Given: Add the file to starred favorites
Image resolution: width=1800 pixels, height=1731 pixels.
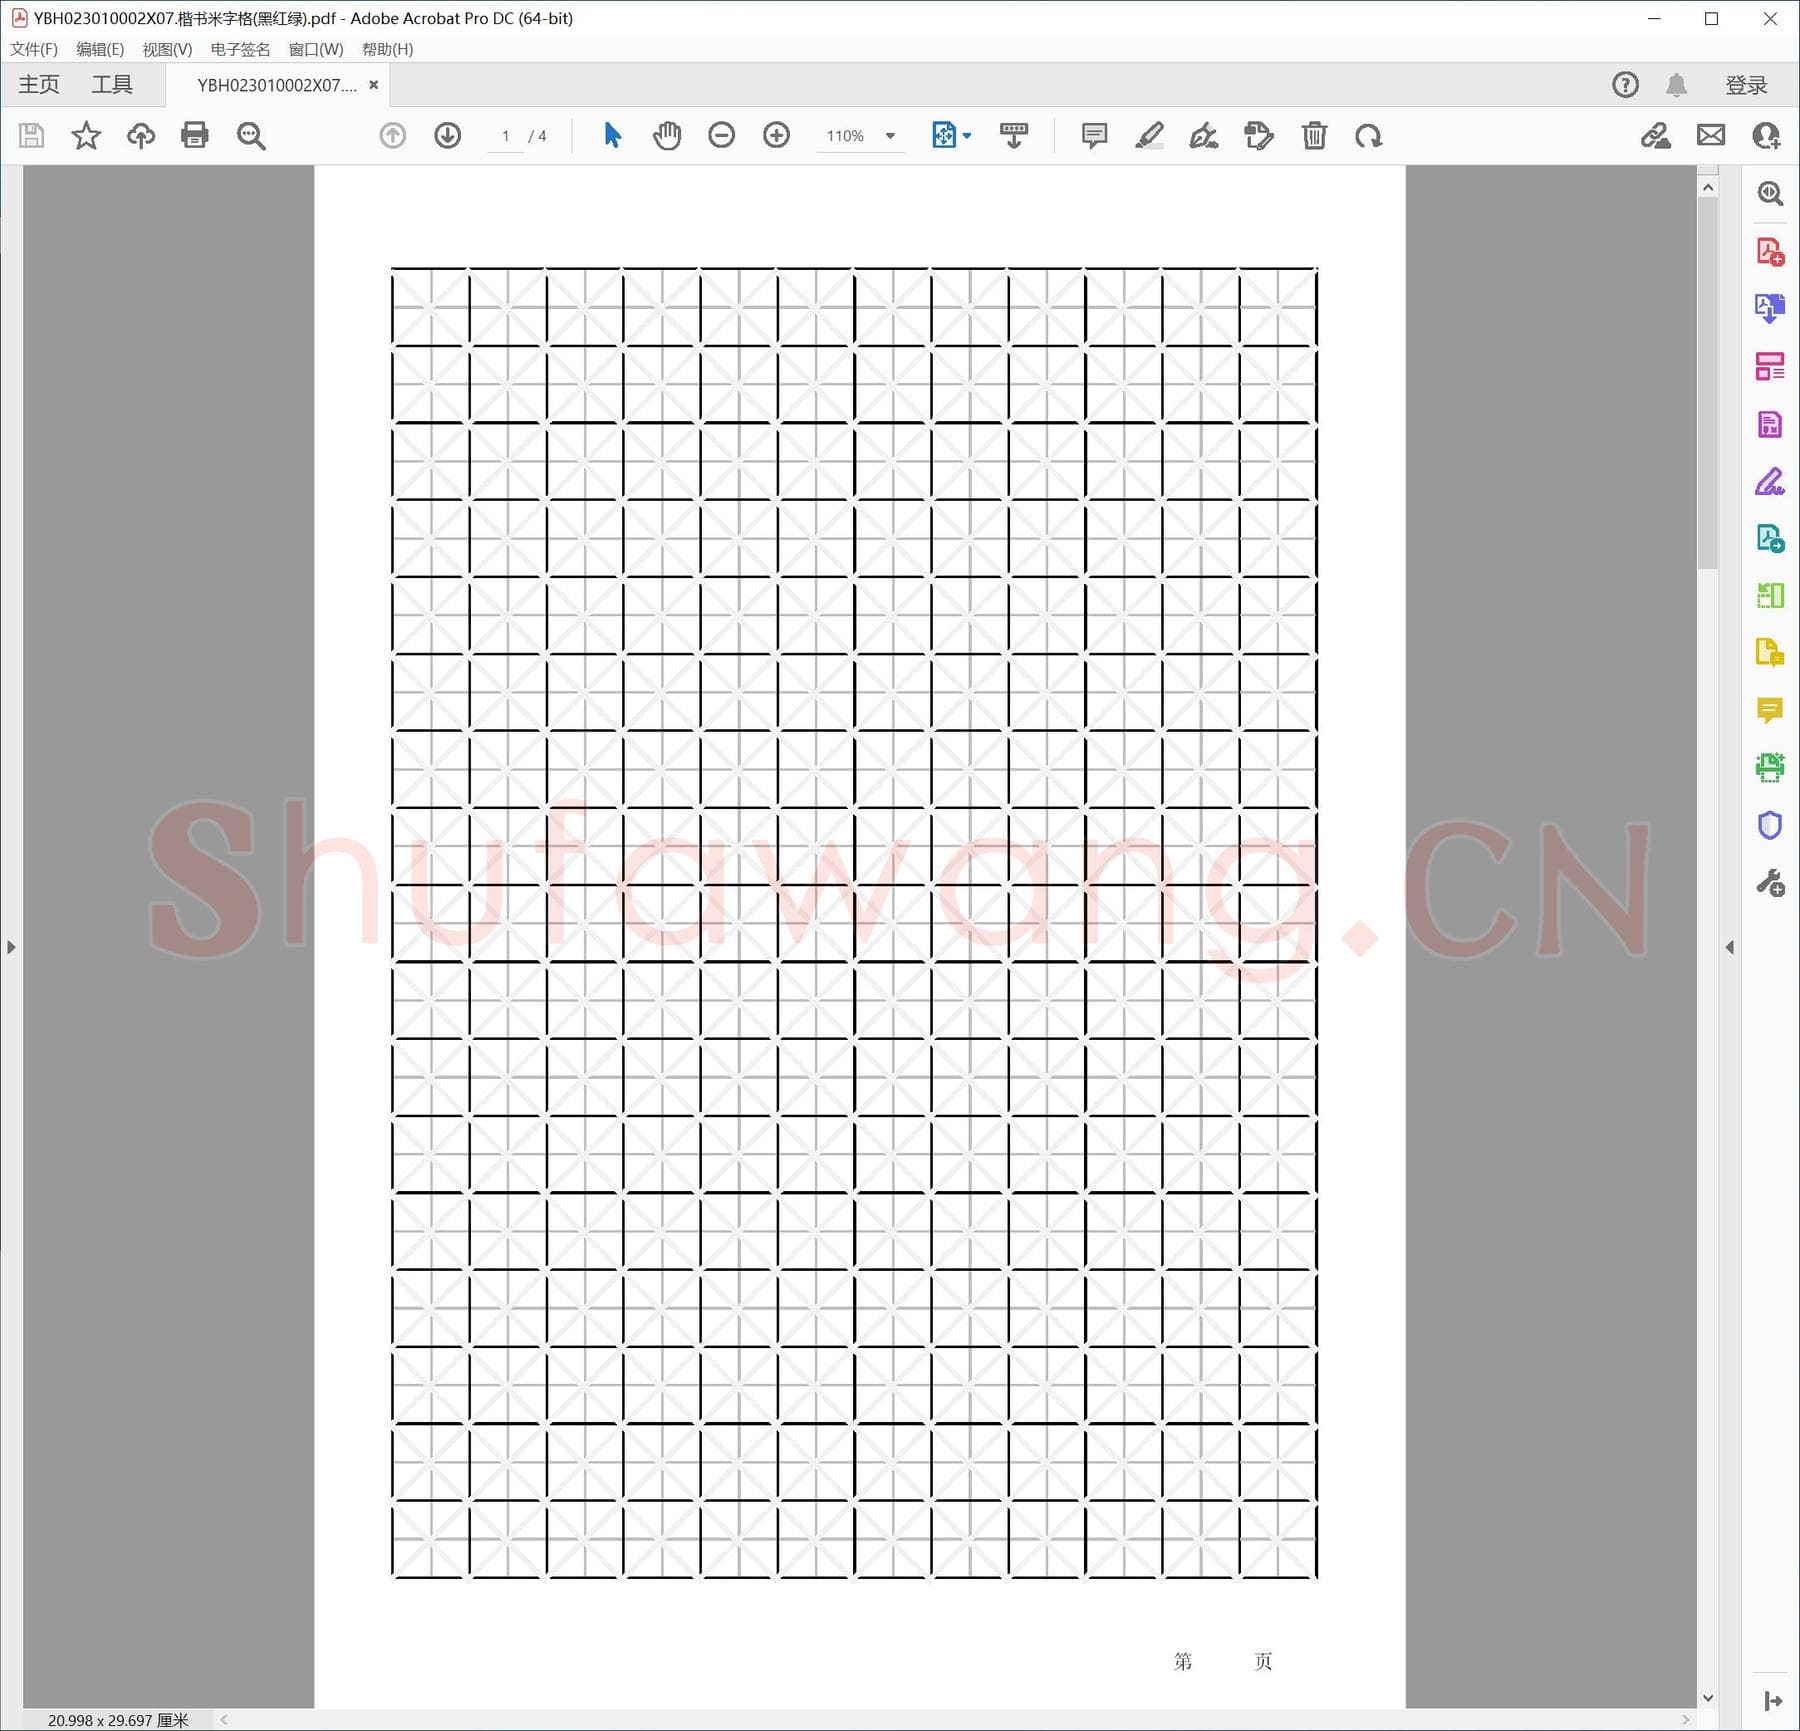Looking at the screenshot, I should click(x=86, y=135).
